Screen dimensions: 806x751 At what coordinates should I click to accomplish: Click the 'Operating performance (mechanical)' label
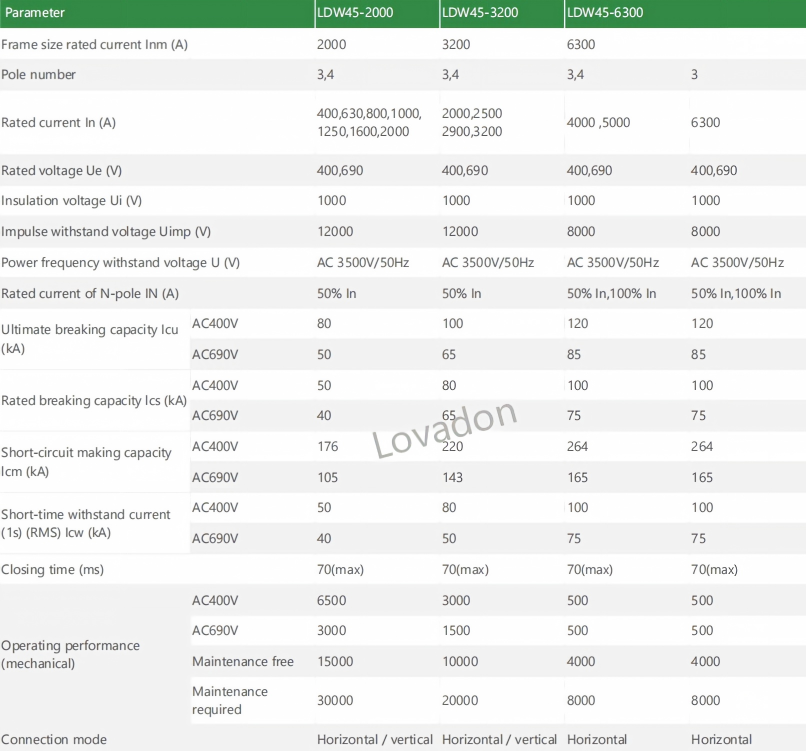70,654
